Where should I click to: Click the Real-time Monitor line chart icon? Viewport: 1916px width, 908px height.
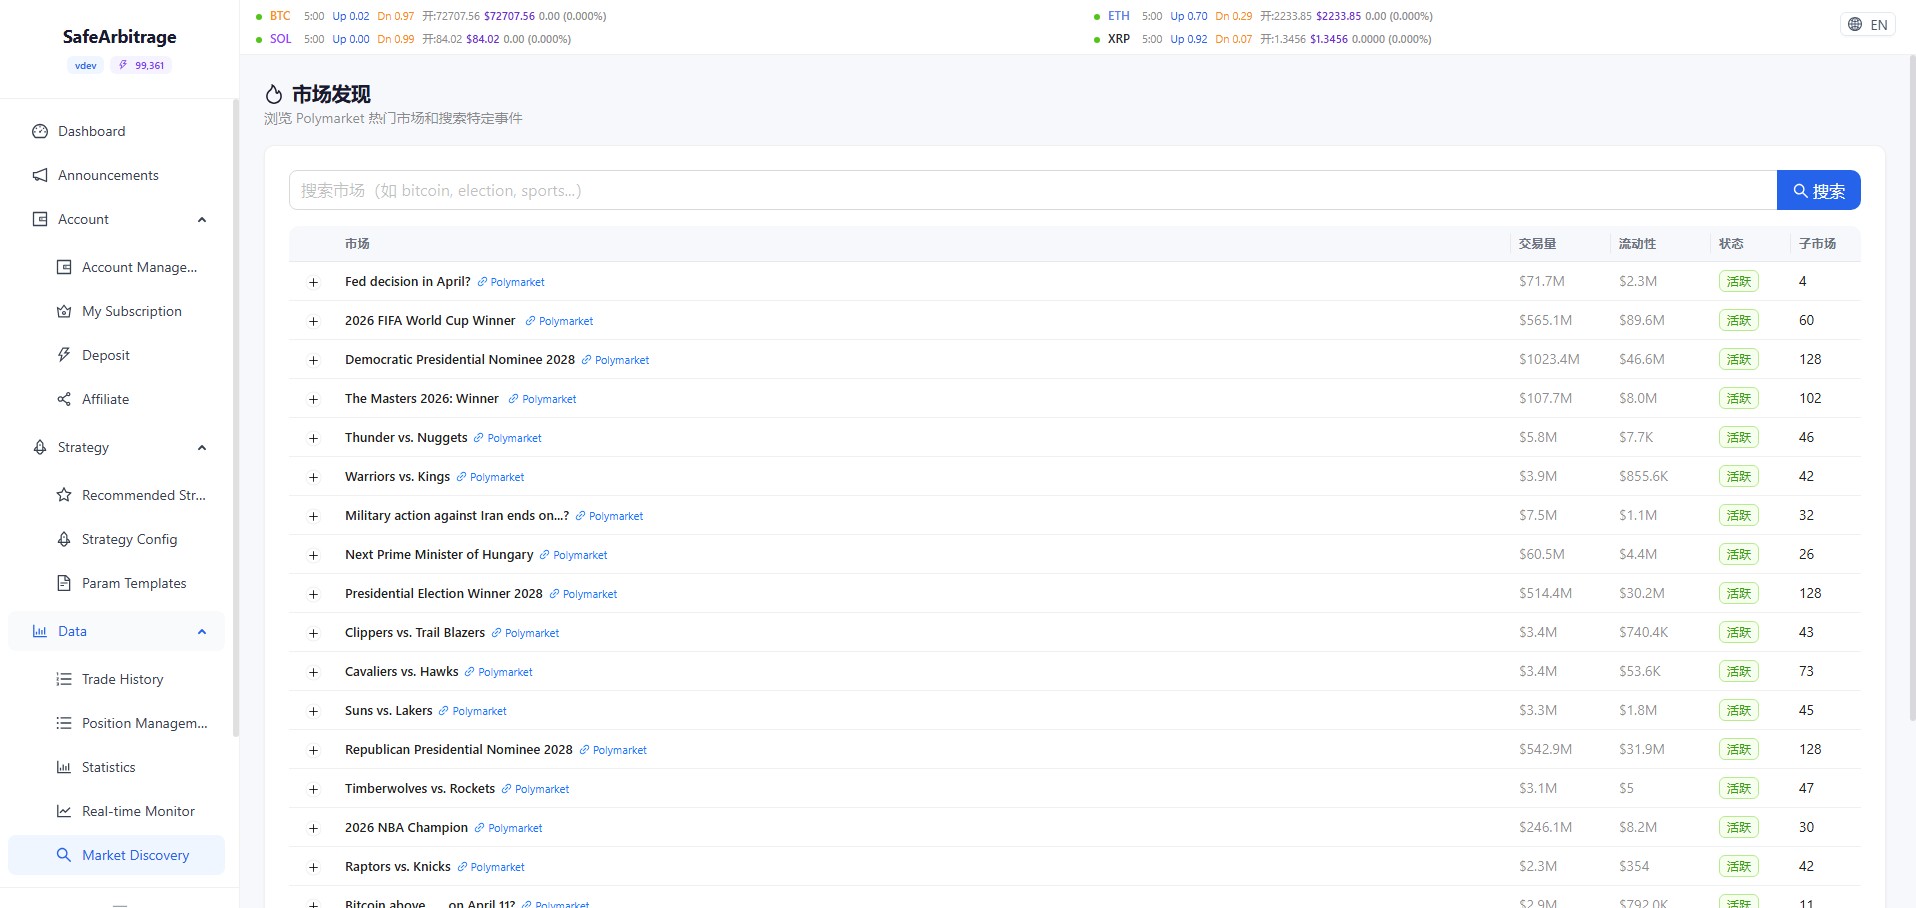click(64, 811)
